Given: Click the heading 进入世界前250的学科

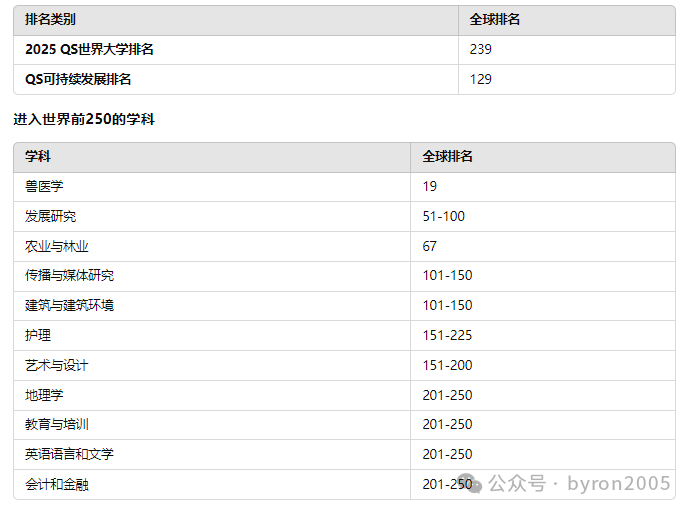Looking at the screenshot, I should (x=84, y=119).
